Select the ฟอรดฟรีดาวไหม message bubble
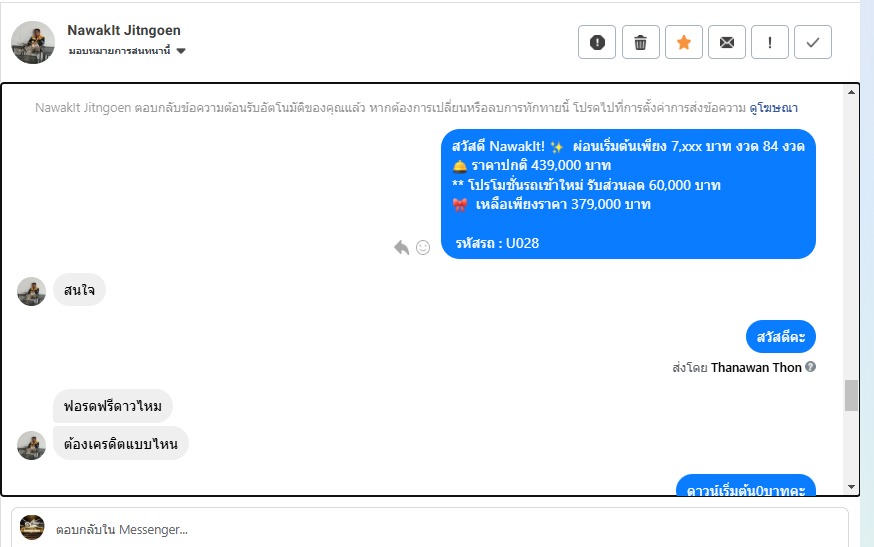This screenshot has height=547, width=874. [x=113, y=406]
